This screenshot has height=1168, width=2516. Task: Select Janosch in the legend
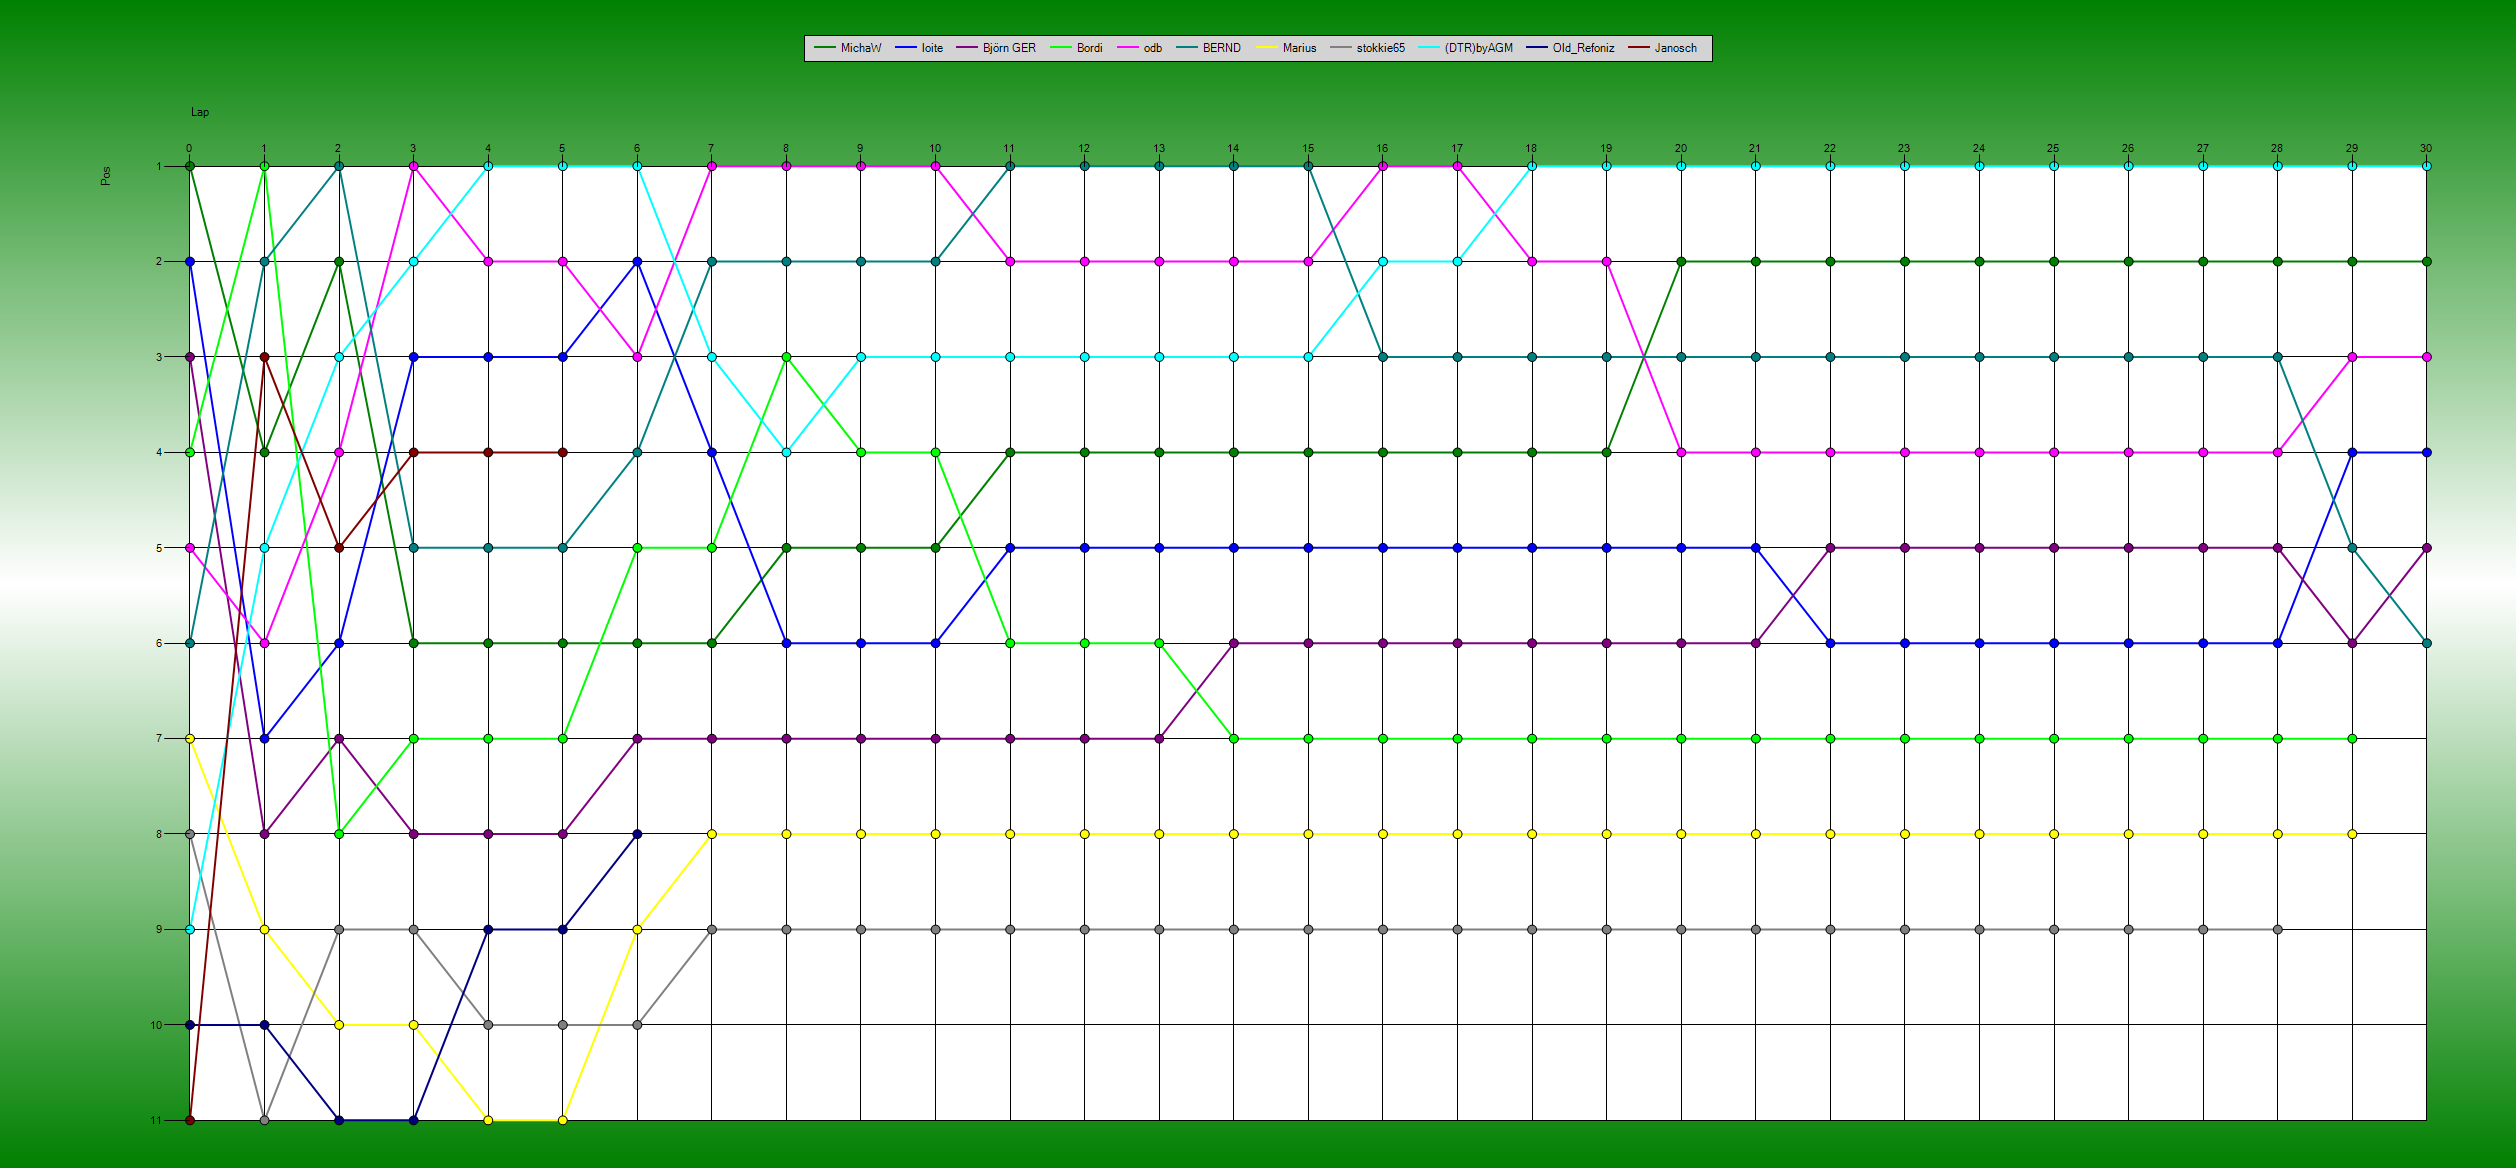click(1674, 48)
